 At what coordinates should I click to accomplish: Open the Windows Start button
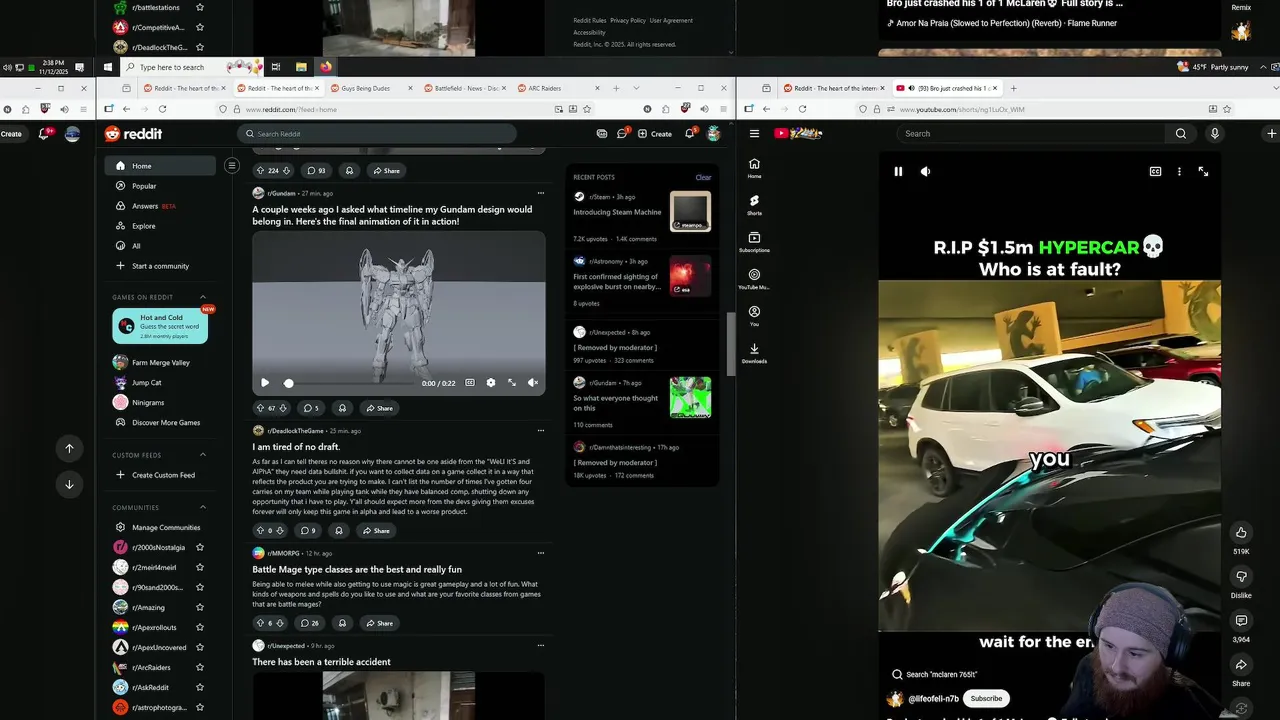108,67
